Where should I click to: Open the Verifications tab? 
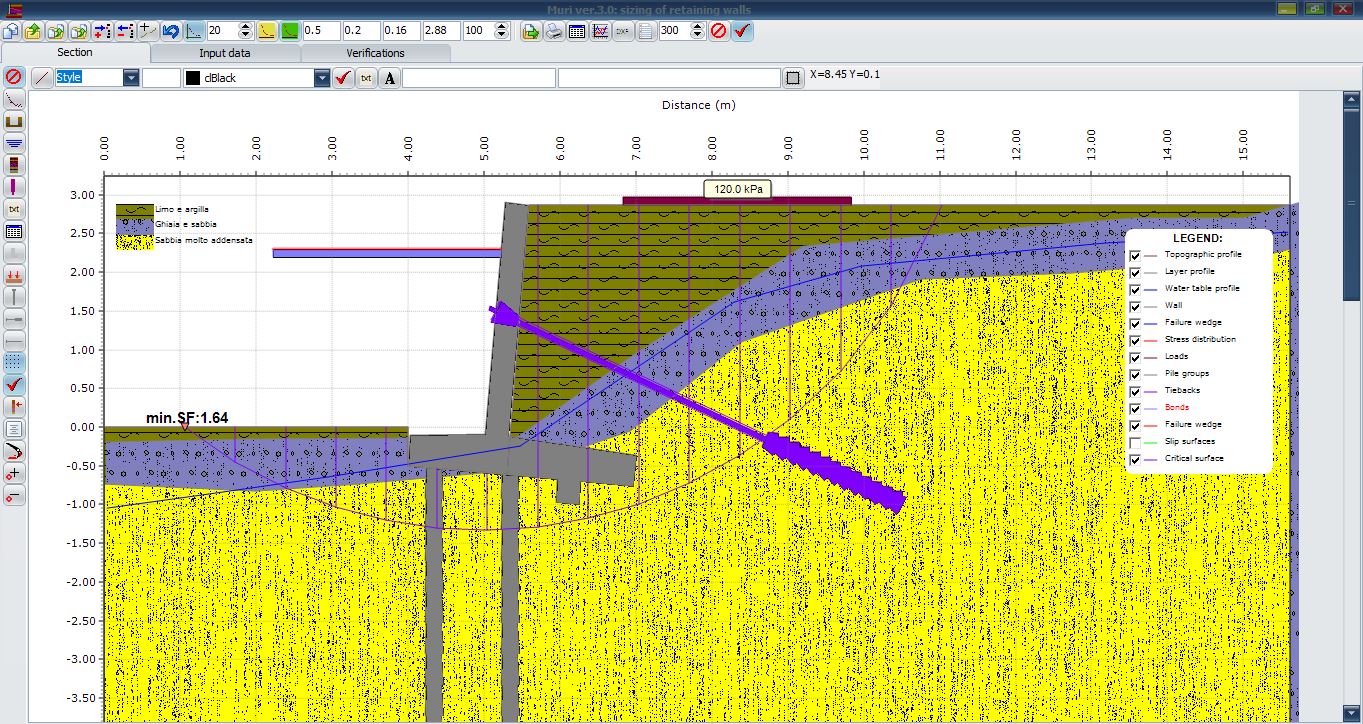point(375,53)
